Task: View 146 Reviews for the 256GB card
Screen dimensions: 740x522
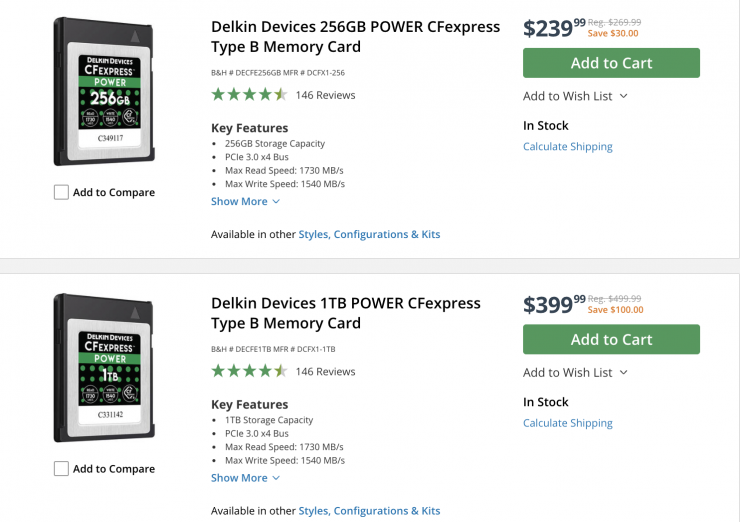Action: click(325, 95)
